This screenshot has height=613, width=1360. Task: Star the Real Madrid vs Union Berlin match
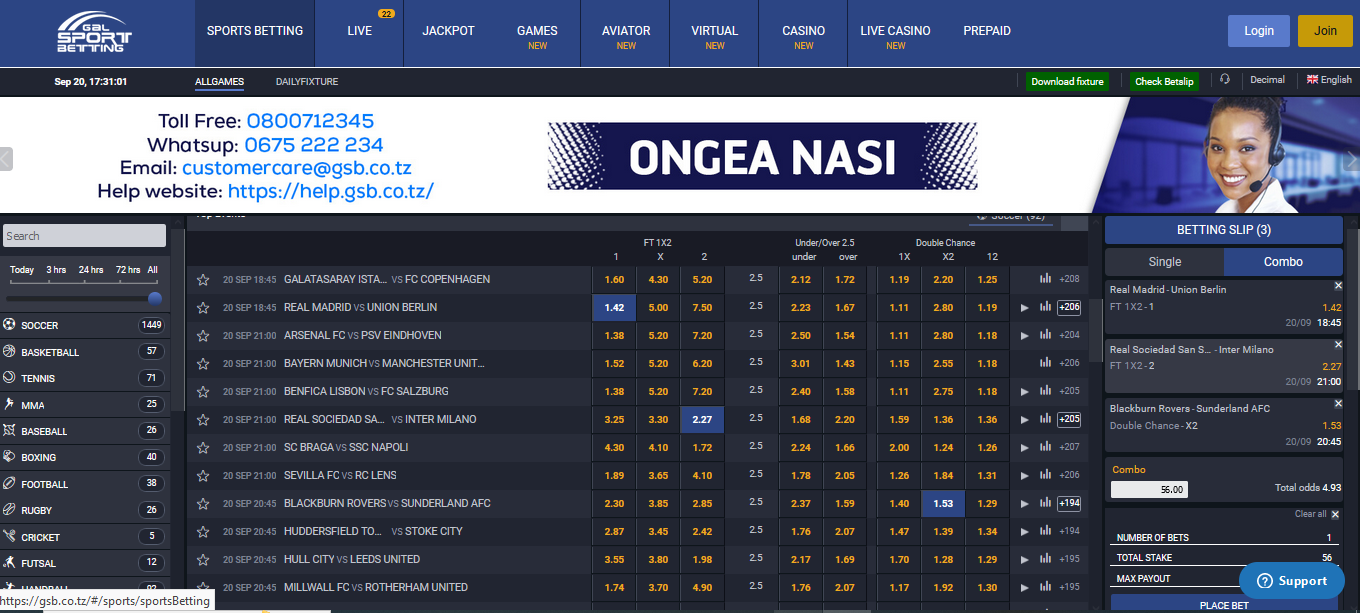coord(203,308)
